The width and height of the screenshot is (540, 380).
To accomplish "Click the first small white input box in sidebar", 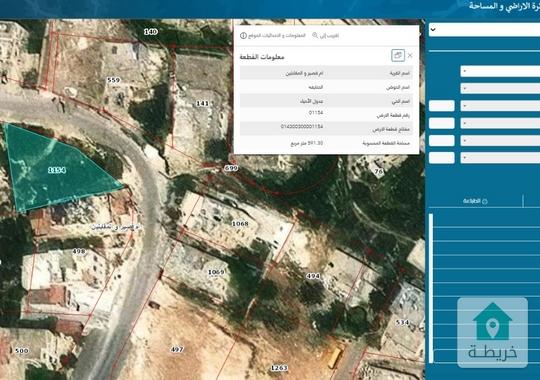I will point(442,105).
